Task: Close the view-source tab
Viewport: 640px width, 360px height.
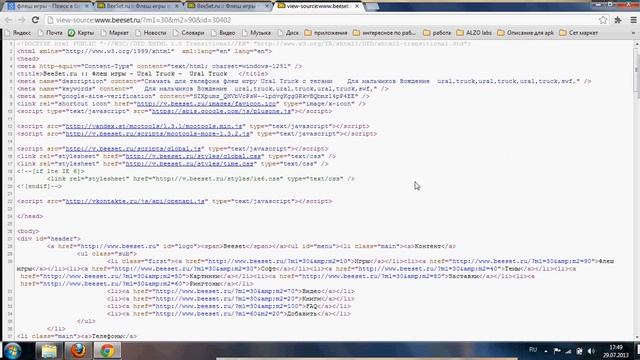Action: click(x=357, y=6)
